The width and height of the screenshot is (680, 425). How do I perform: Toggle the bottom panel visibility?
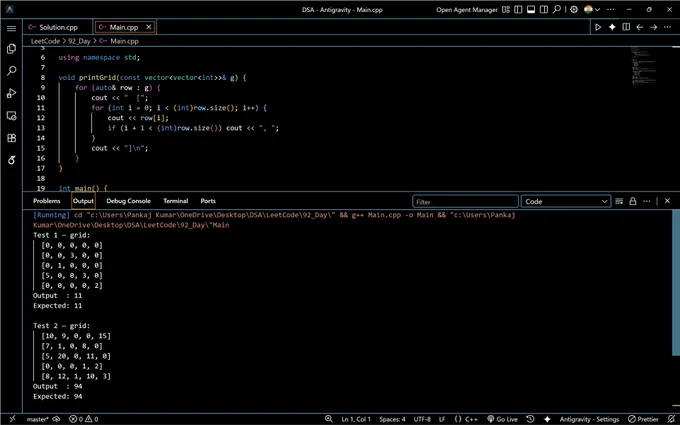(x=531, y=10)
